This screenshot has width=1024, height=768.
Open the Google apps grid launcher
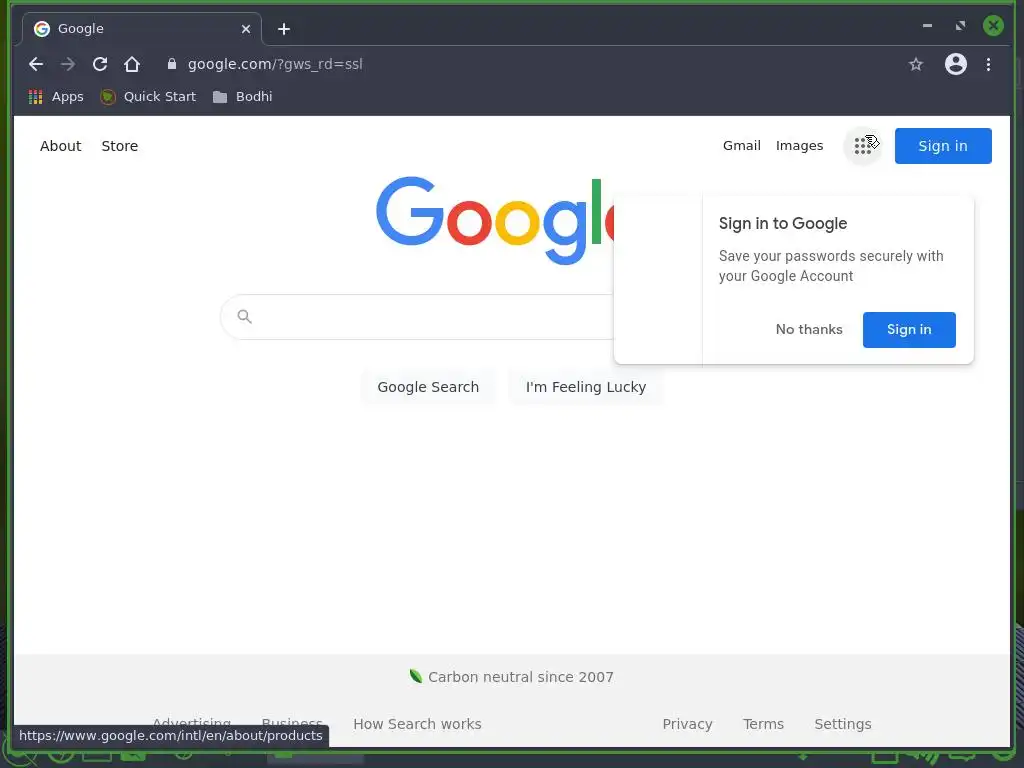coord(863,146)
